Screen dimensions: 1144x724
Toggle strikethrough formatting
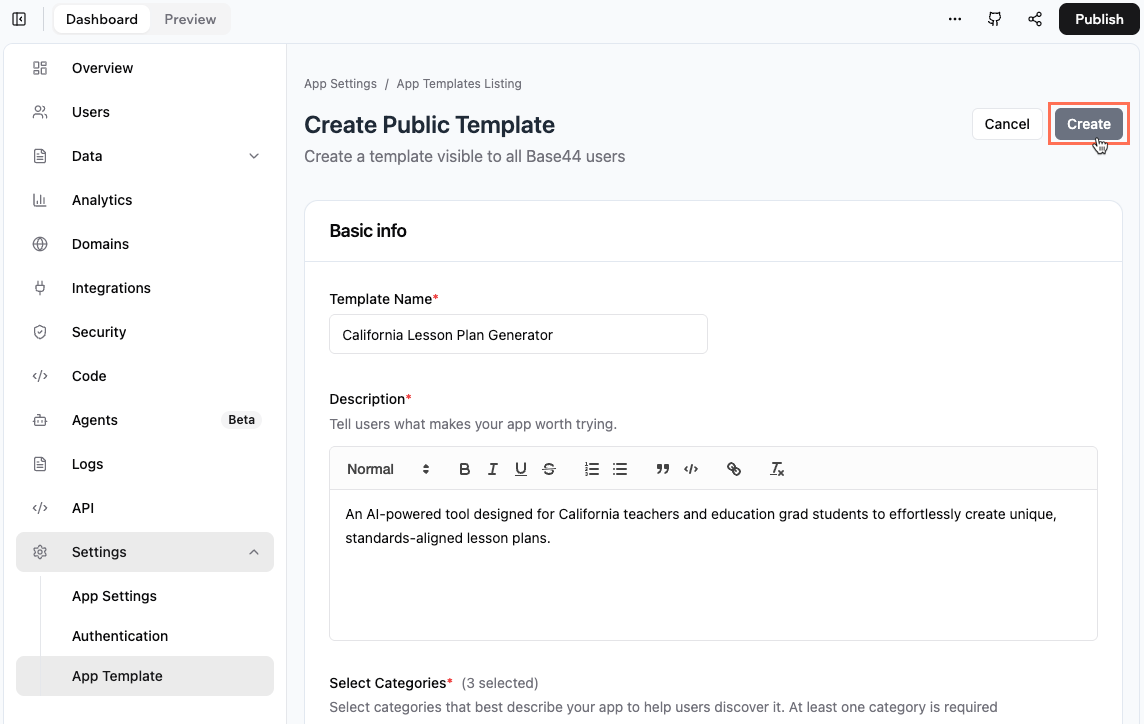(x=548, y=468)
